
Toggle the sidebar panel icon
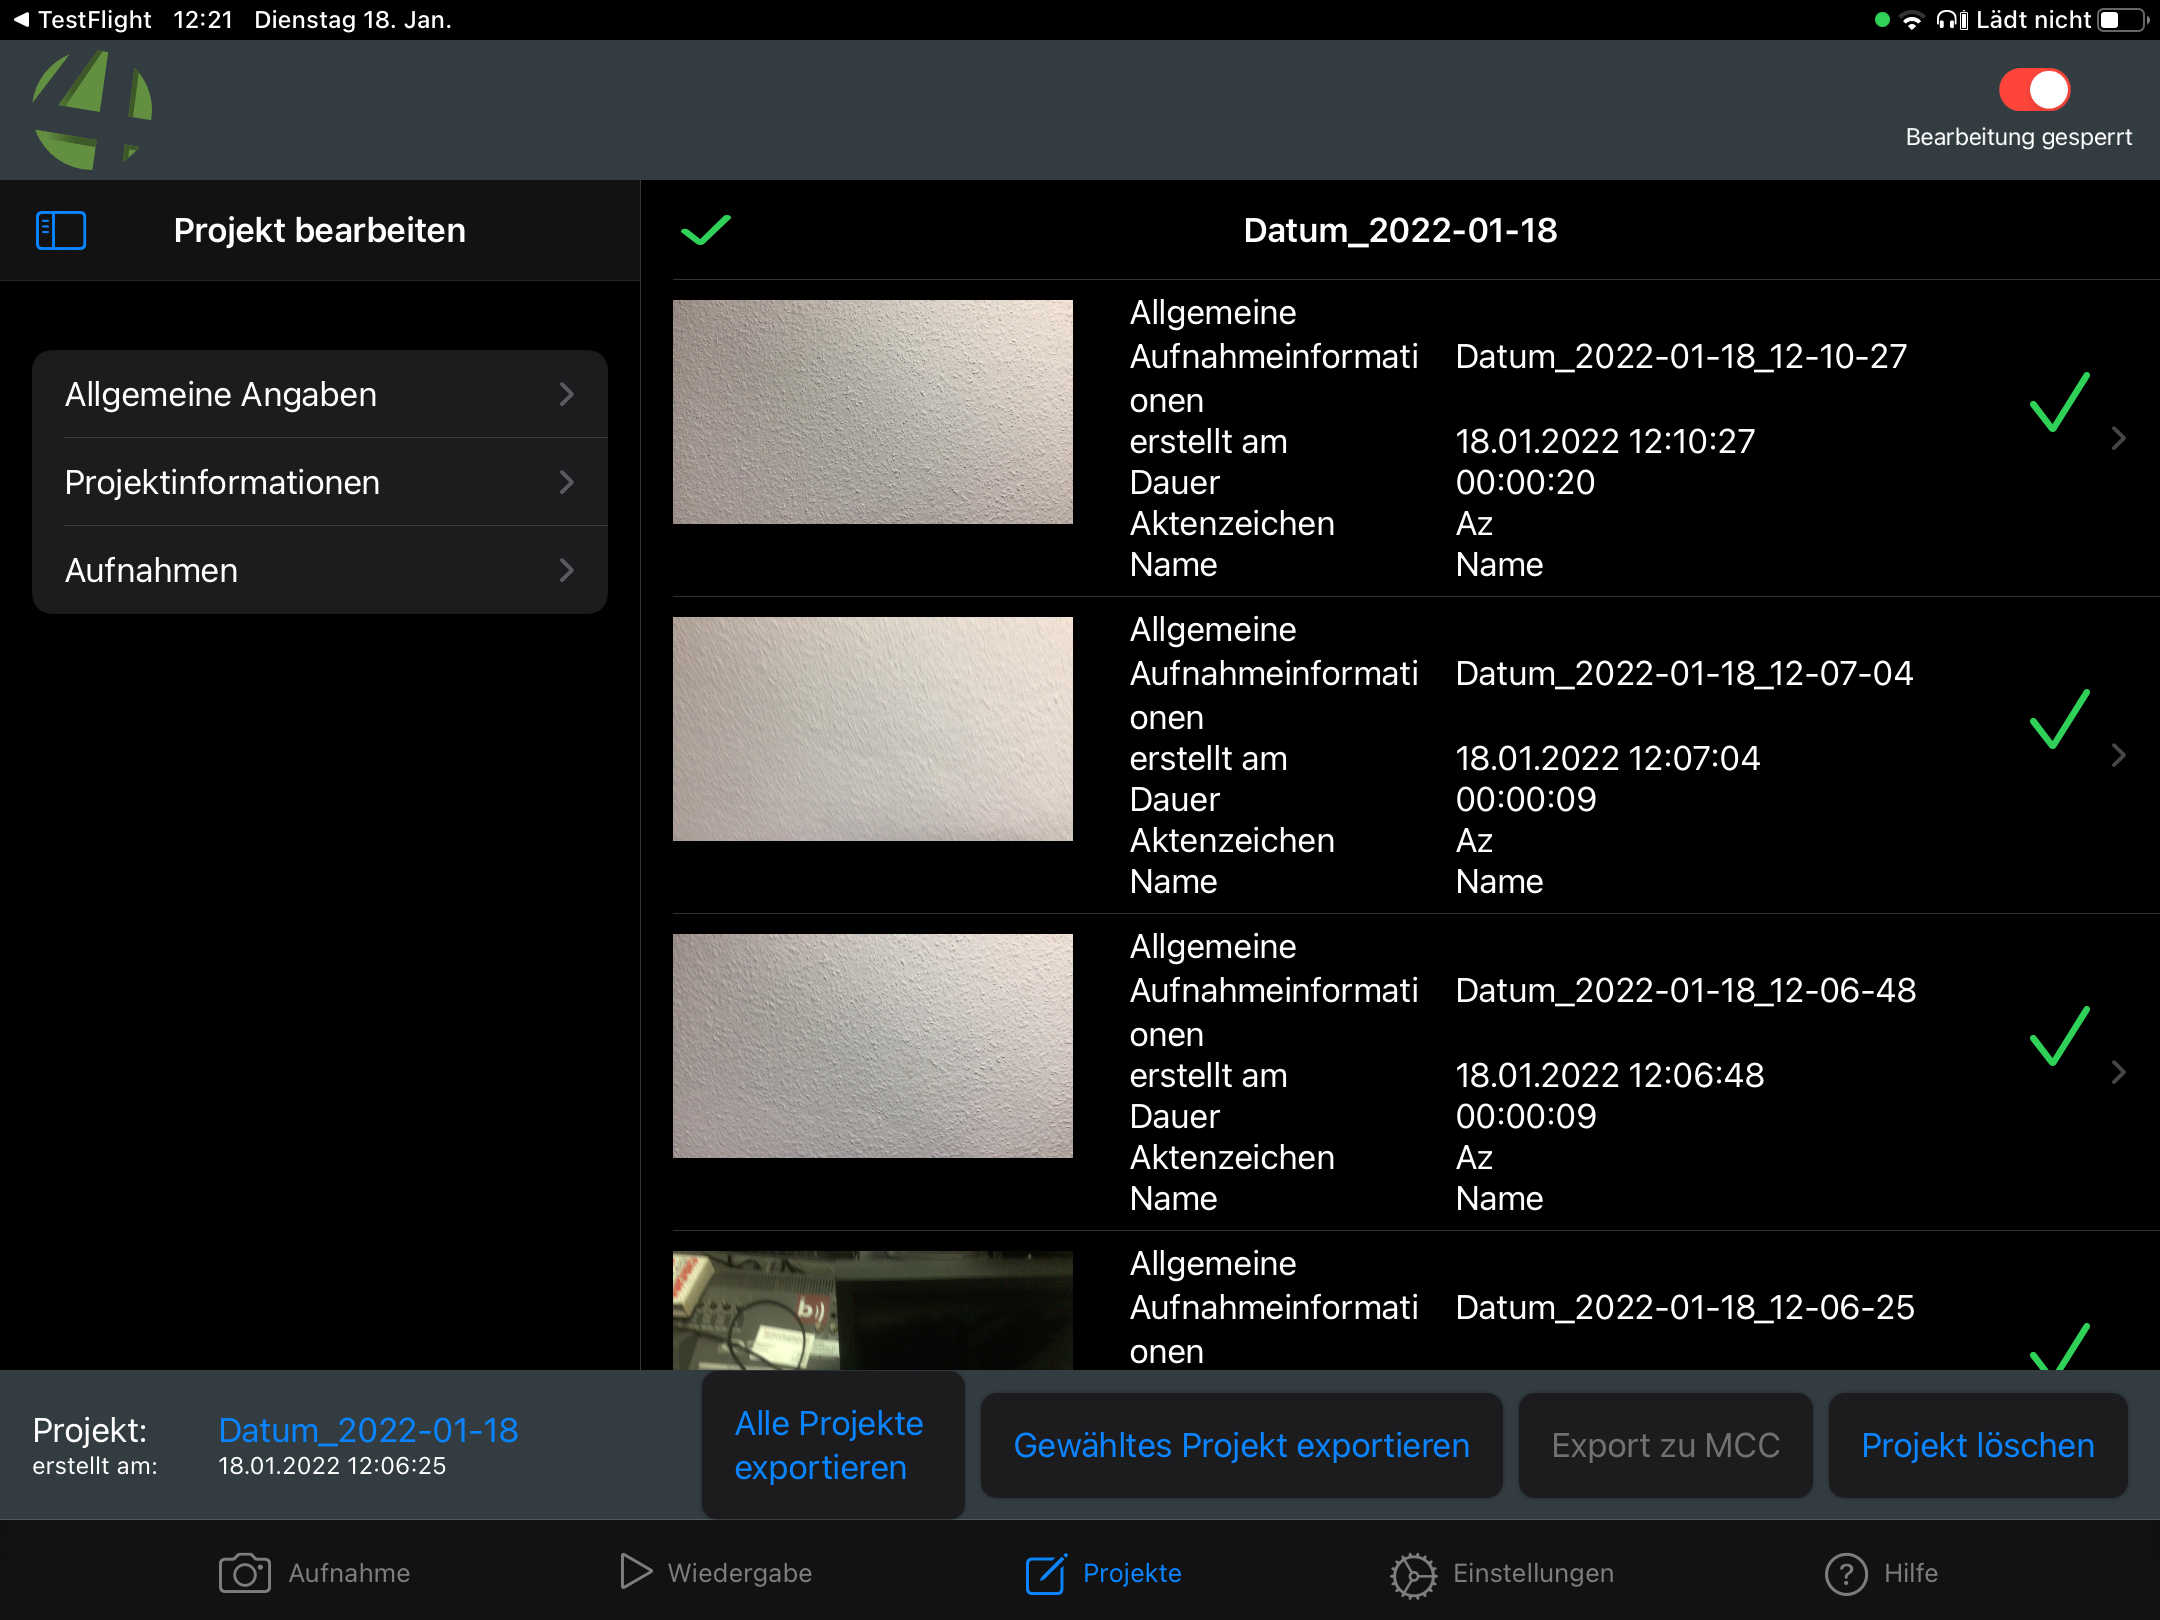coord(60,230)
